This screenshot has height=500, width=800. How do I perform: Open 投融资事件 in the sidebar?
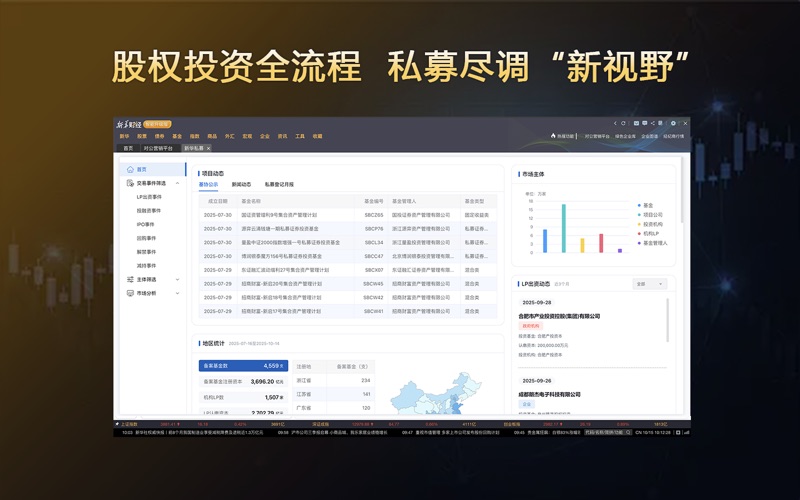[x=148, y=211]
